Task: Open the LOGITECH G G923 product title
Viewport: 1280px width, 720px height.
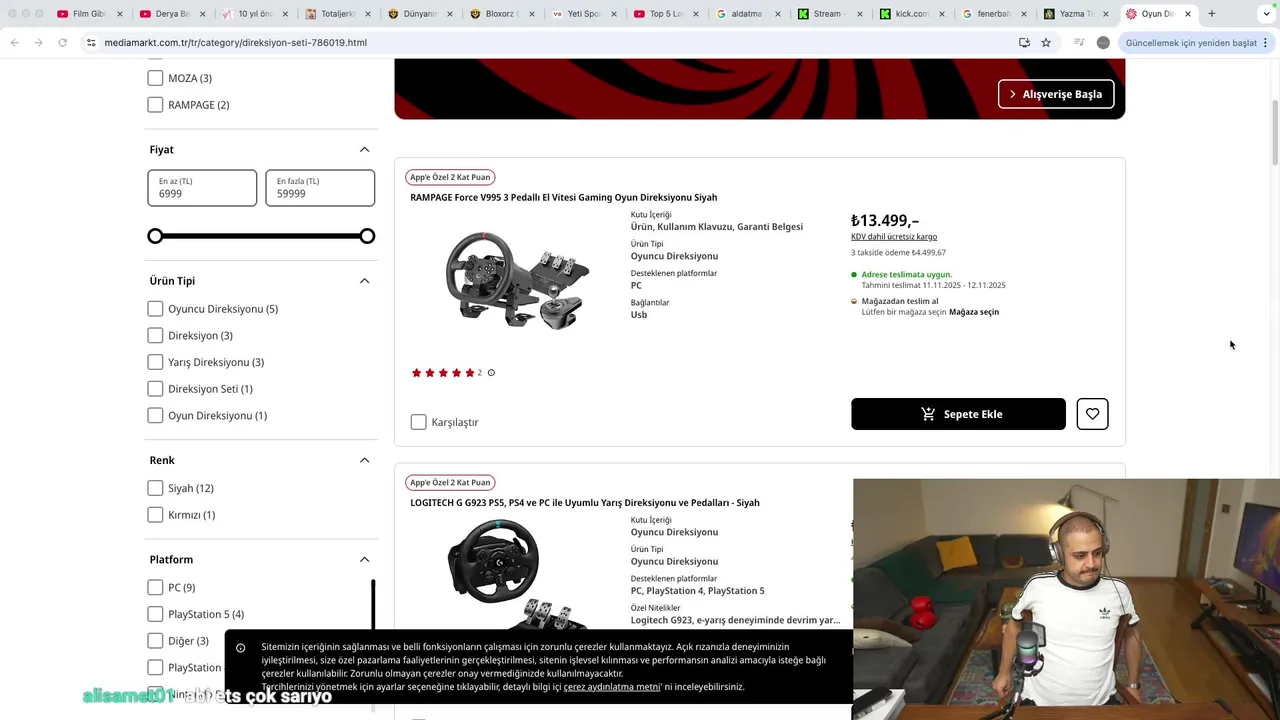Action: pos(585,503)
